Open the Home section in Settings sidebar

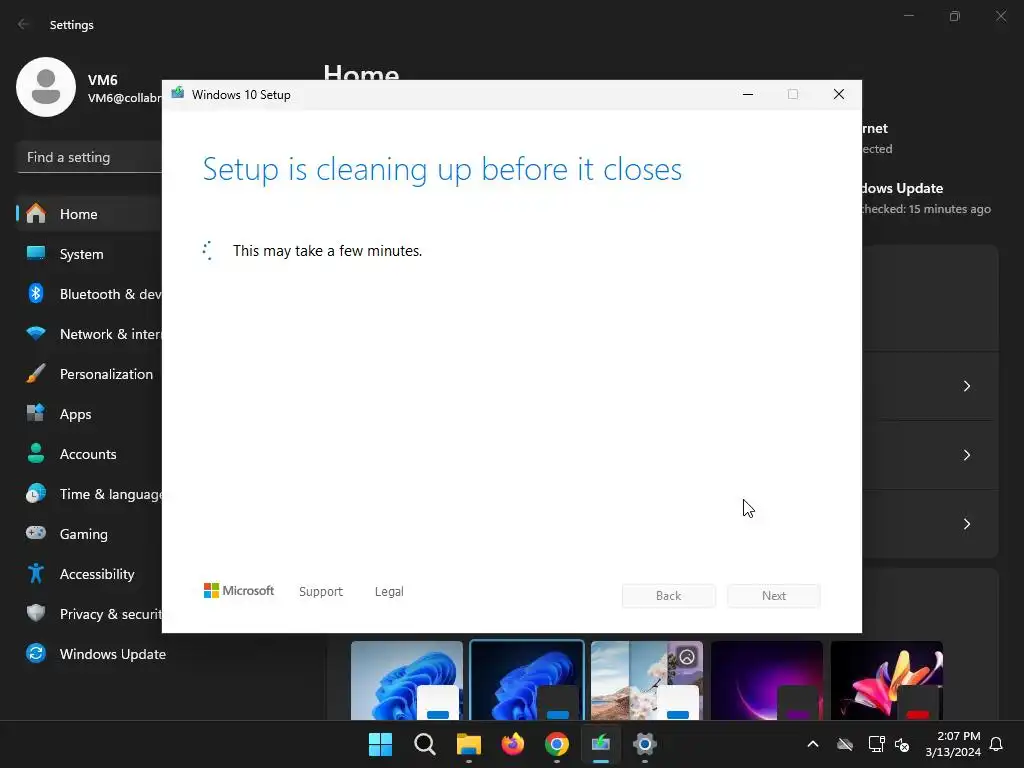[x=89, y=214]
